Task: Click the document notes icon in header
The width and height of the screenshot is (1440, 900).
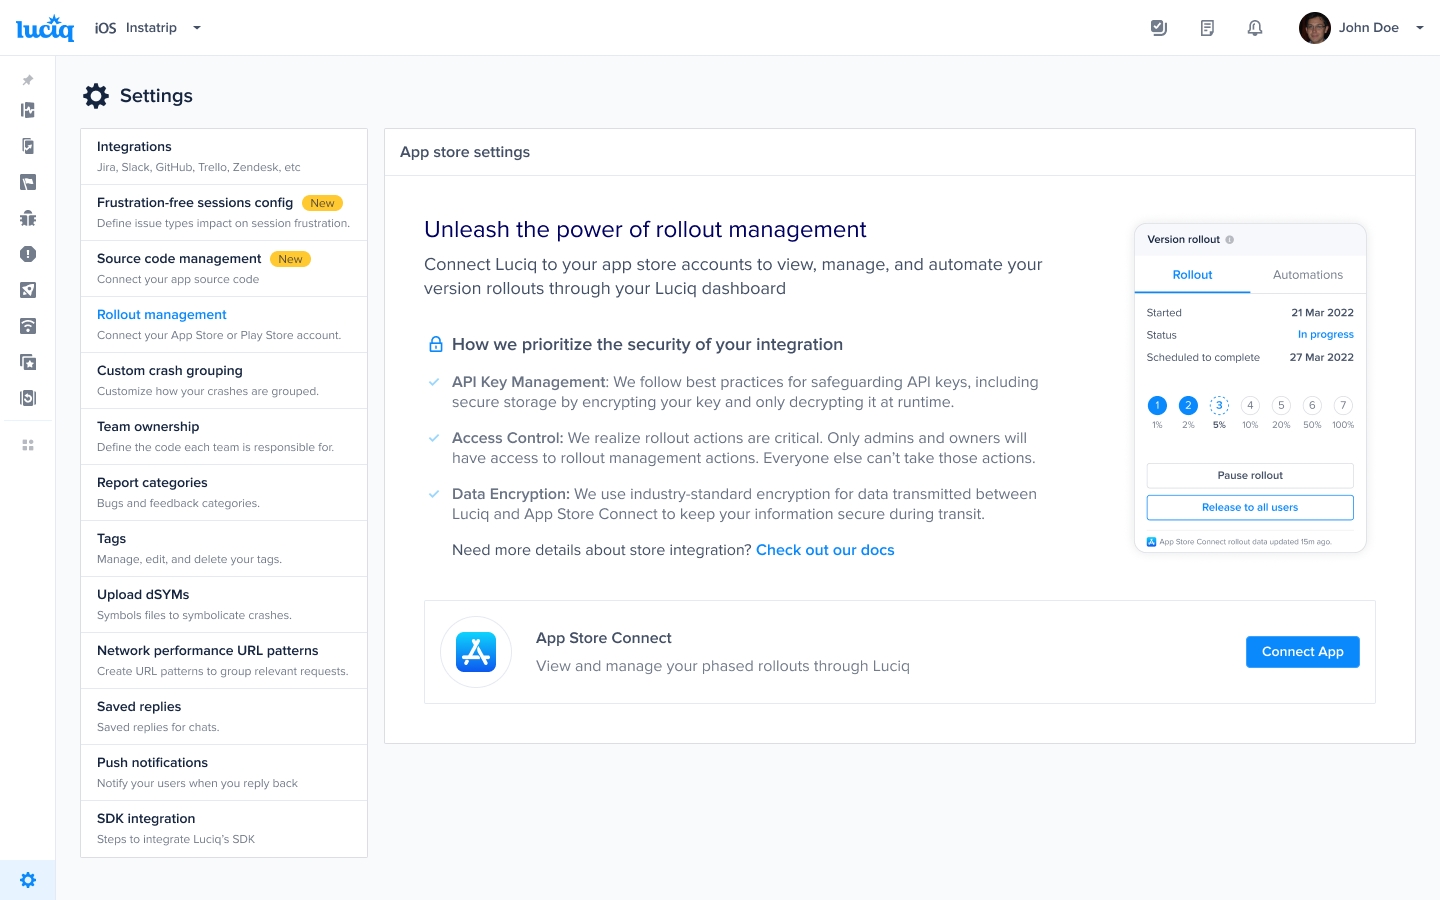Action: point(1207,28)
